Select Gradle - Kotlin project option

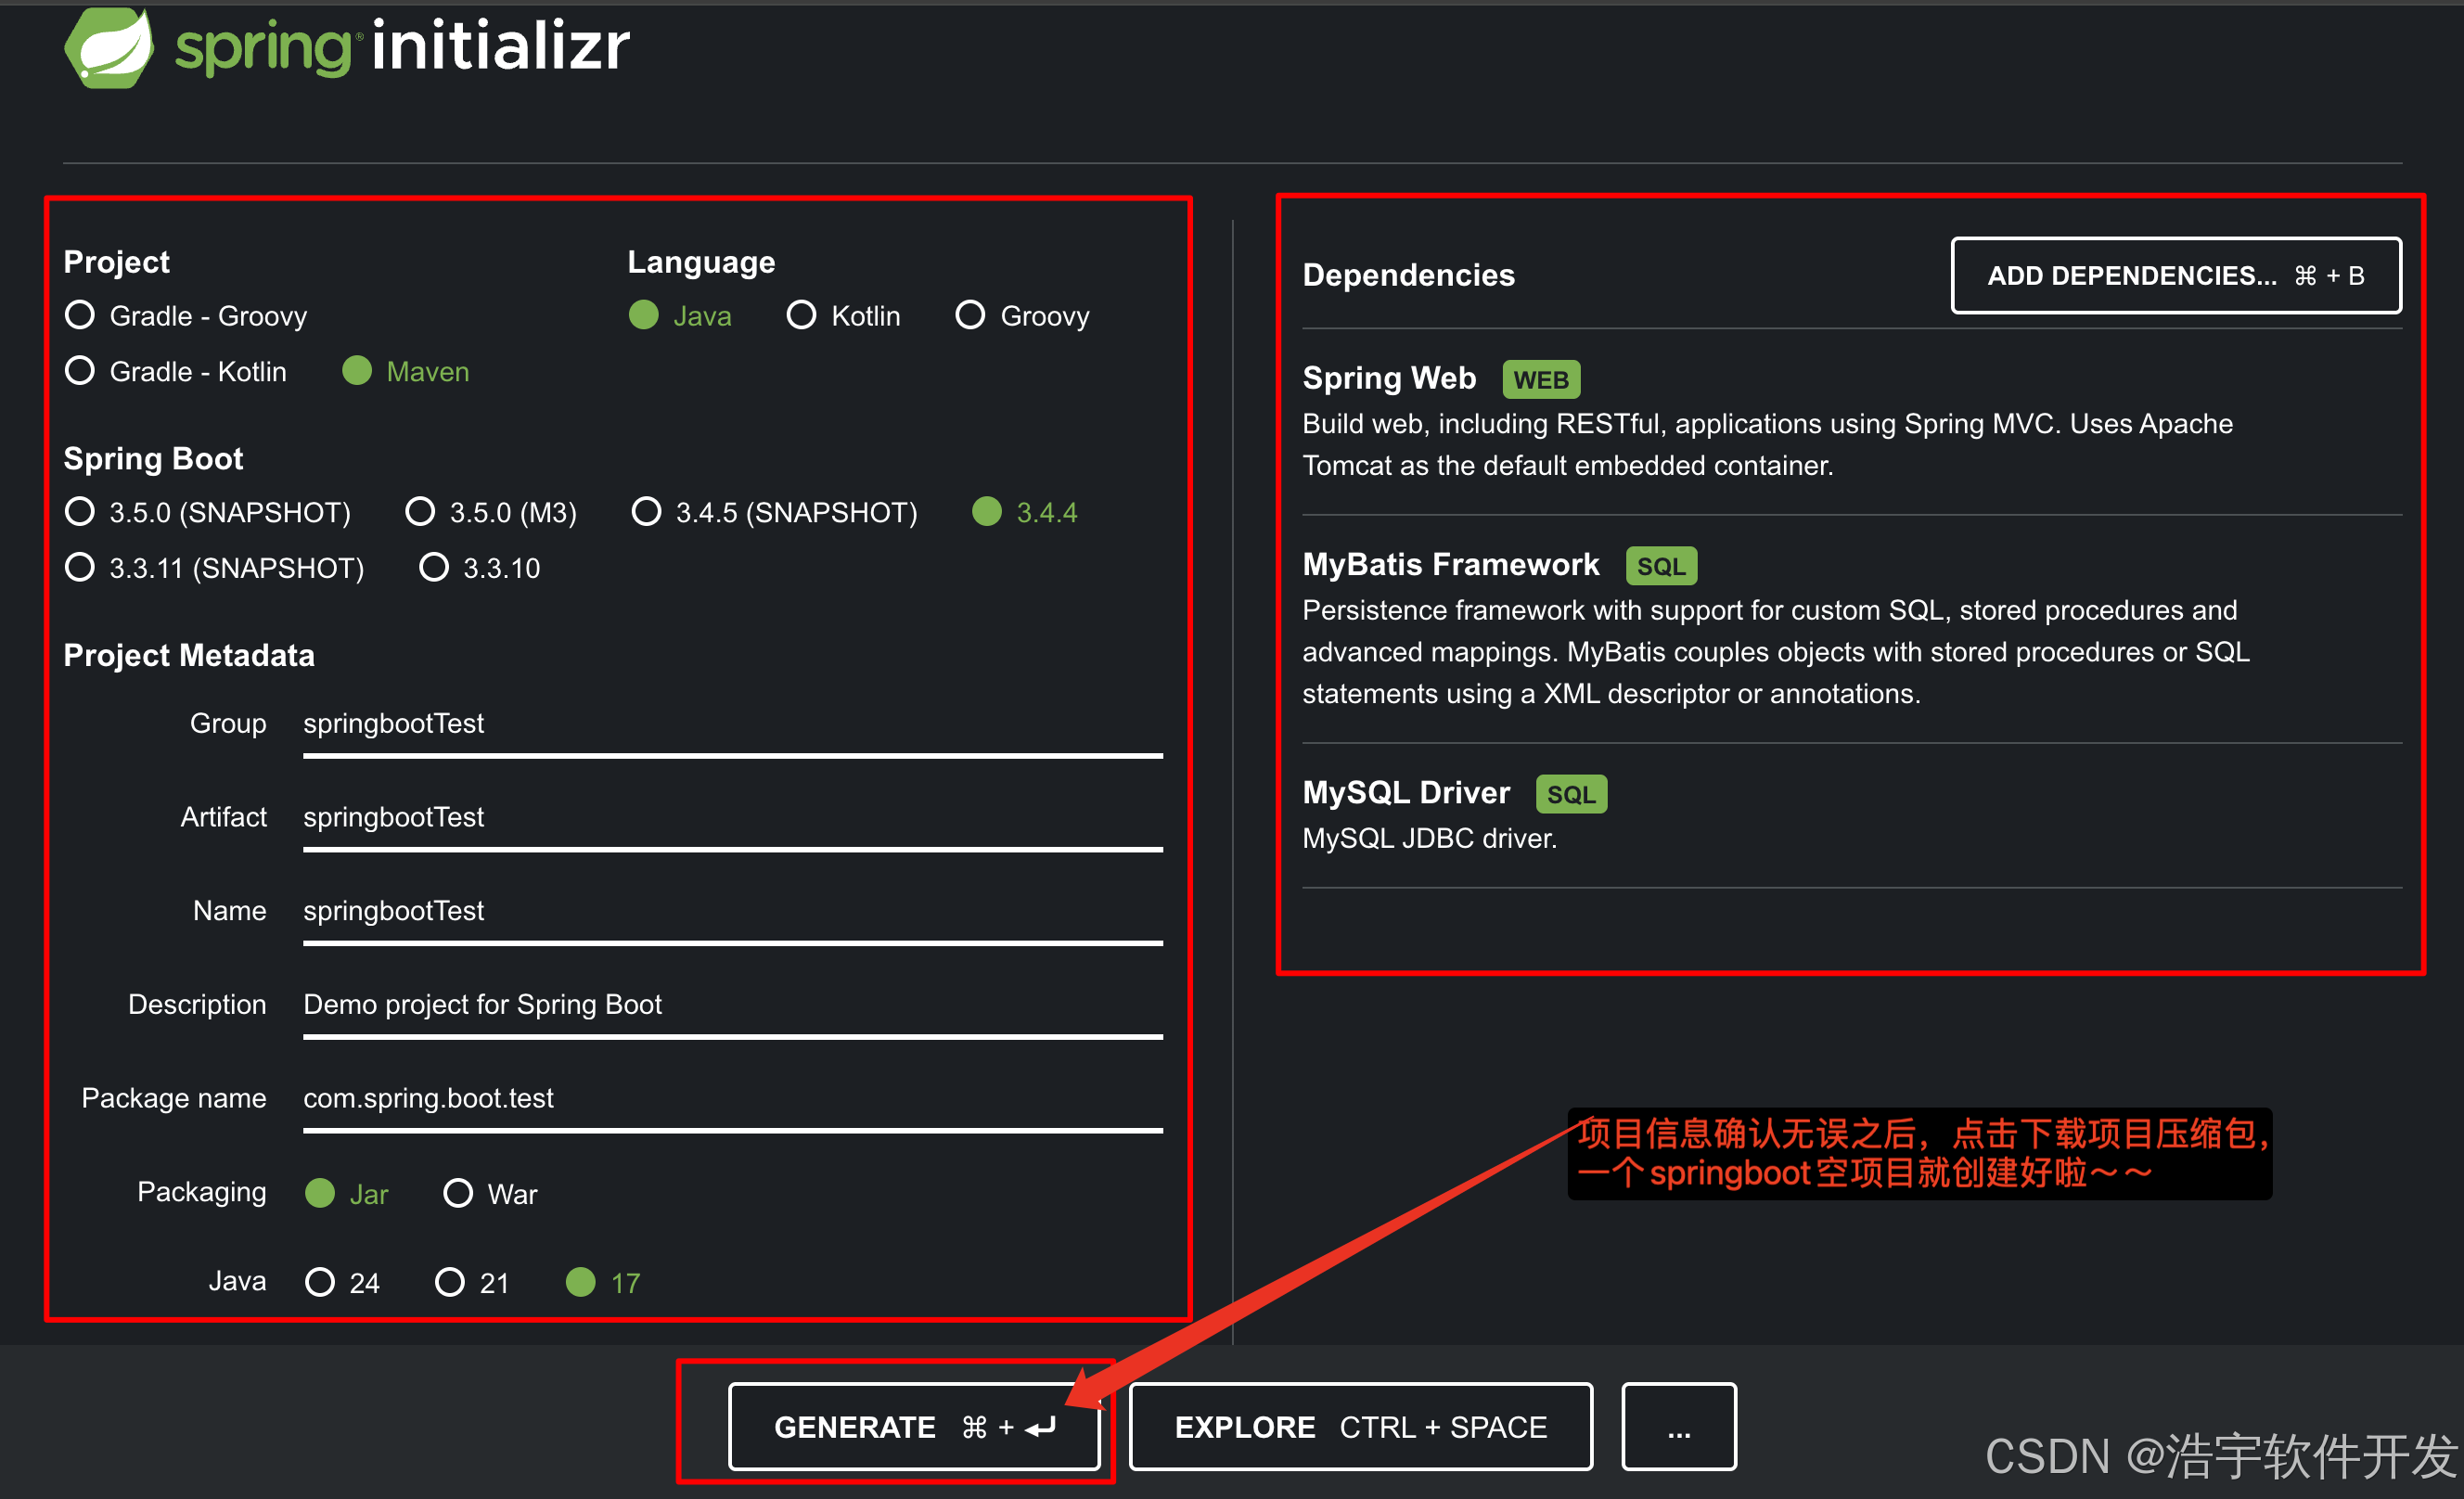(x=80, y=371)
